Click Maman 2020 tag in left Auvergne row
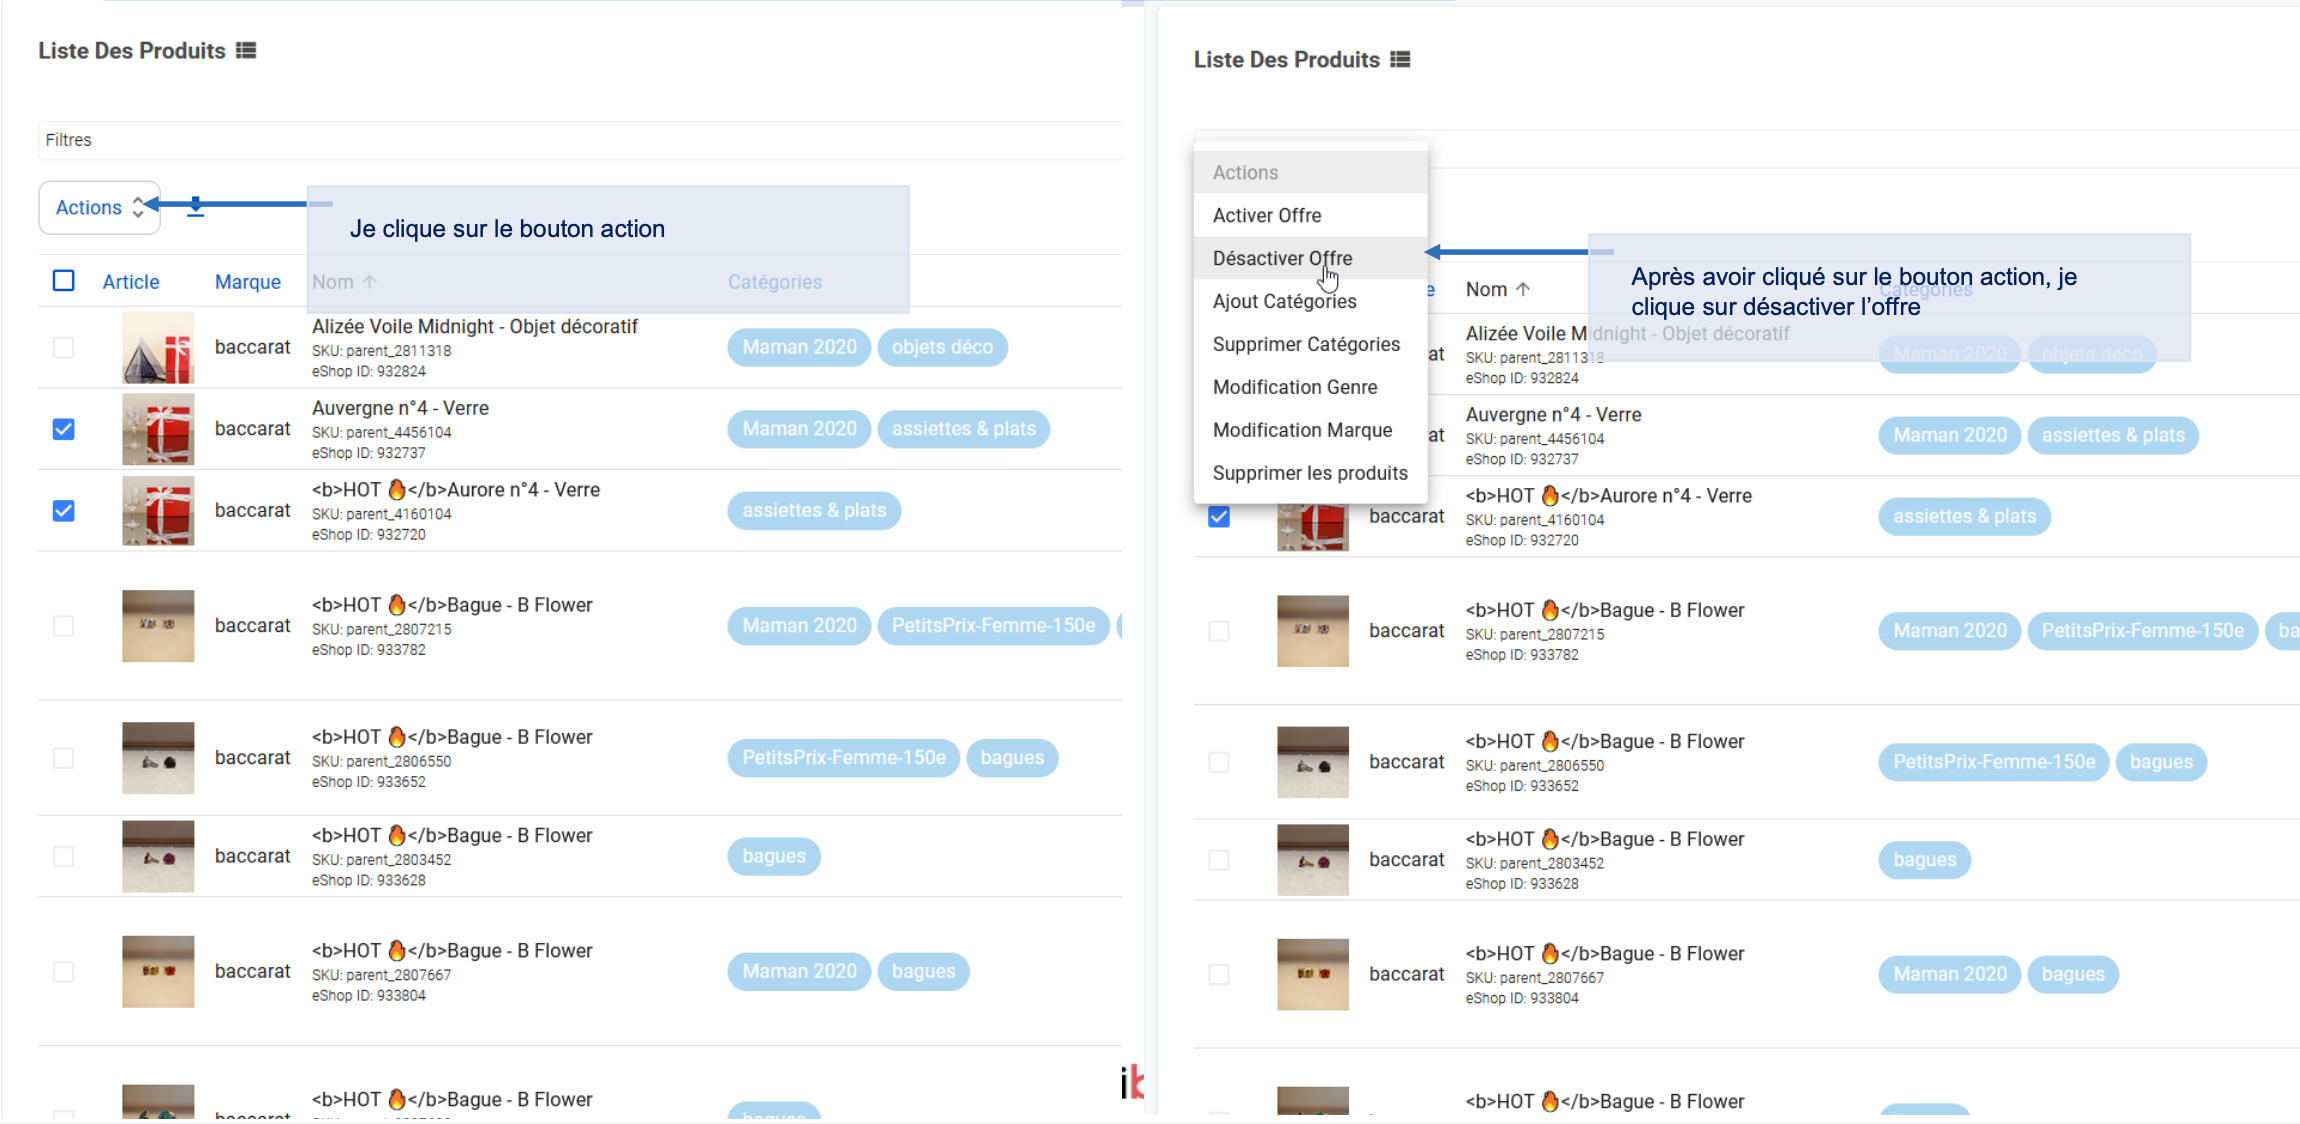Image resolution: width=2300 pixels, height=1124 pixels. (x=799, y=429)
